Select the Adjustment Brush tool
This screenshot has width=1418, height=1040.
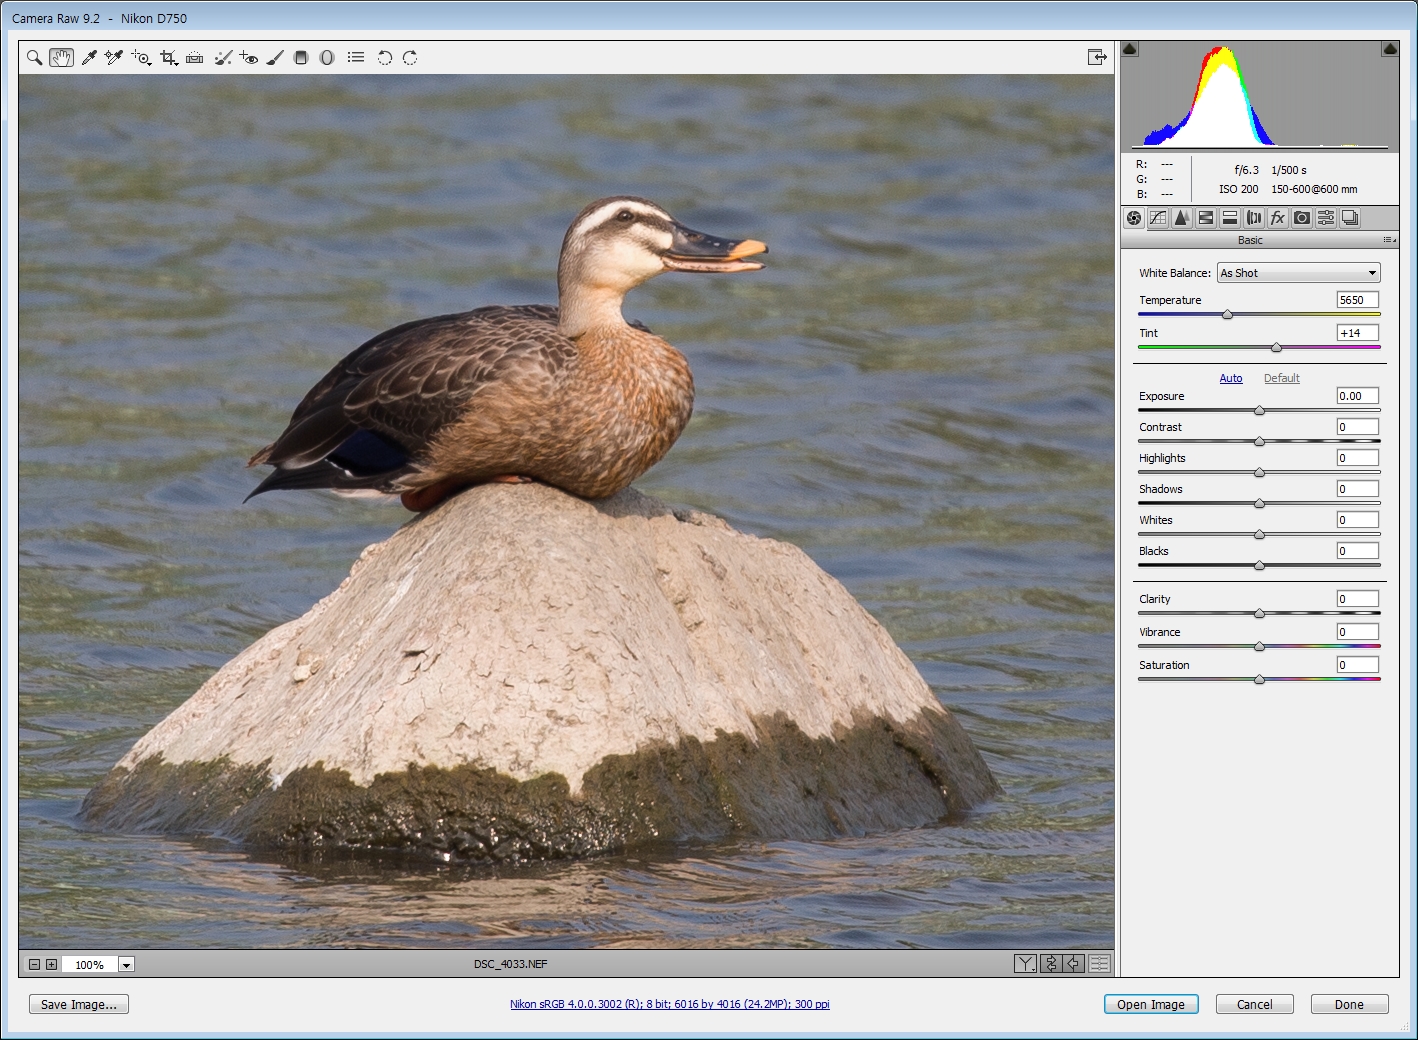[275, 58]
